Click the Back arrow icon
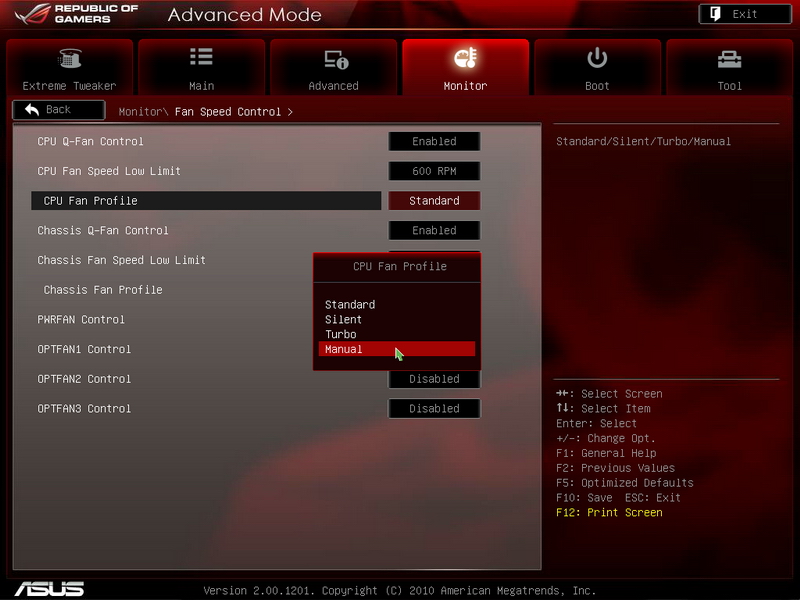The width and height of the screenshot is (800, 600). (x=32, y=109)
